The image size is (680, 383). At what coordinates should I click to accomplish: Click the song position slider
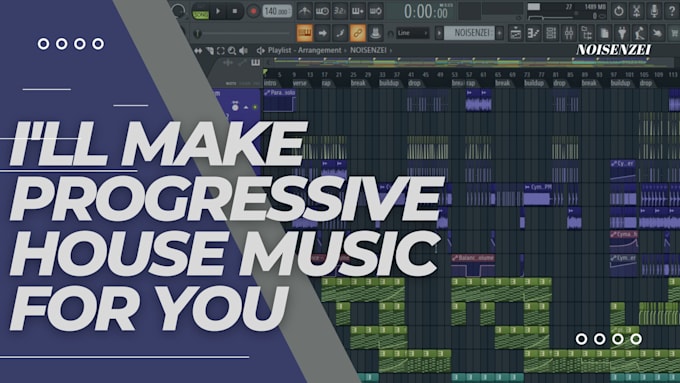[x=243, y=33]
